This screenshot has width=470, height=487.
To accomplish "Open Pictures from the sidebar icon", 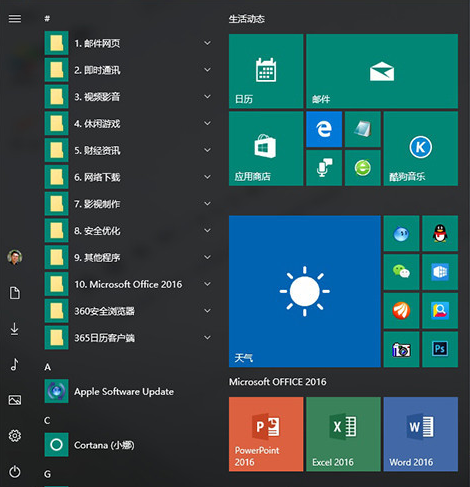I will coord(15,400).
